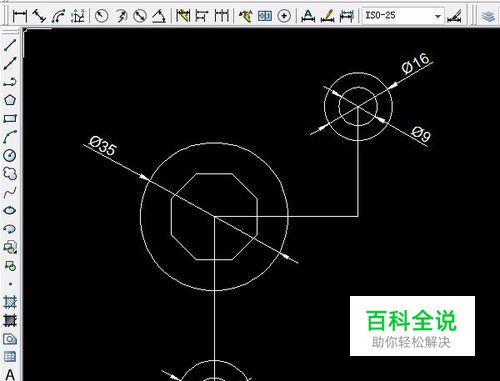Open the Quick Leader tool
Viewport: 500px width, 381px height.
(246, 16)
